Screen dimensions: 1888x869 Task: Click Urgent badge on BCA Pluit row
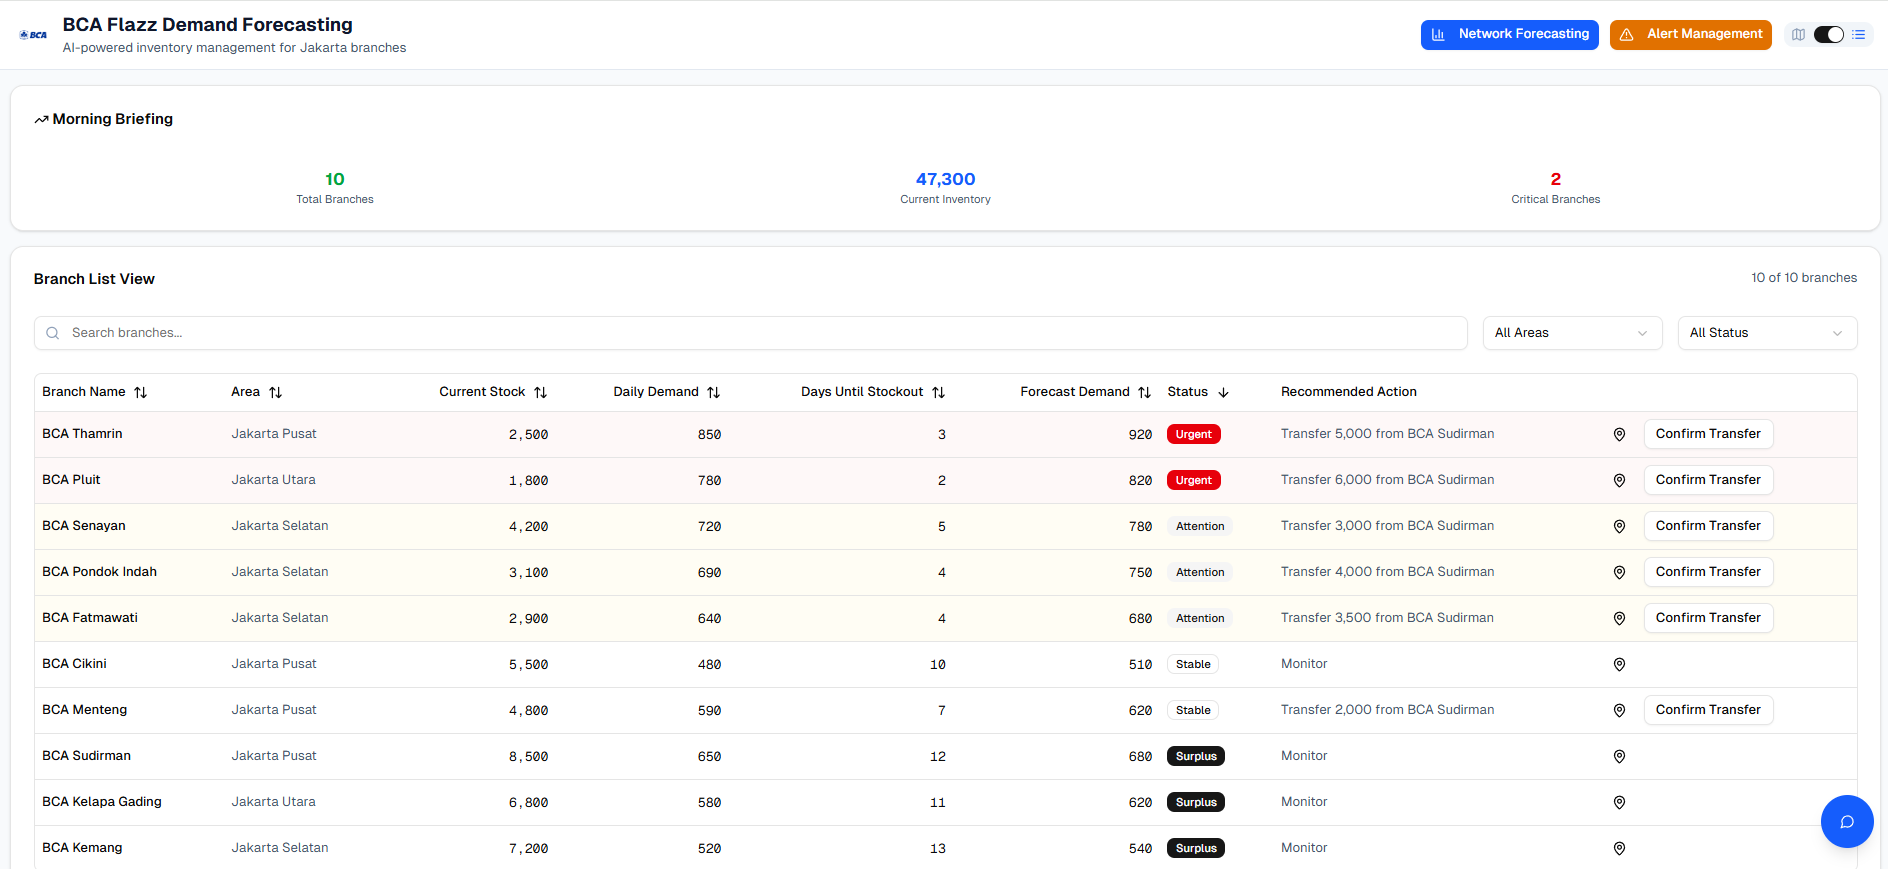click(x=1193, y=480)
